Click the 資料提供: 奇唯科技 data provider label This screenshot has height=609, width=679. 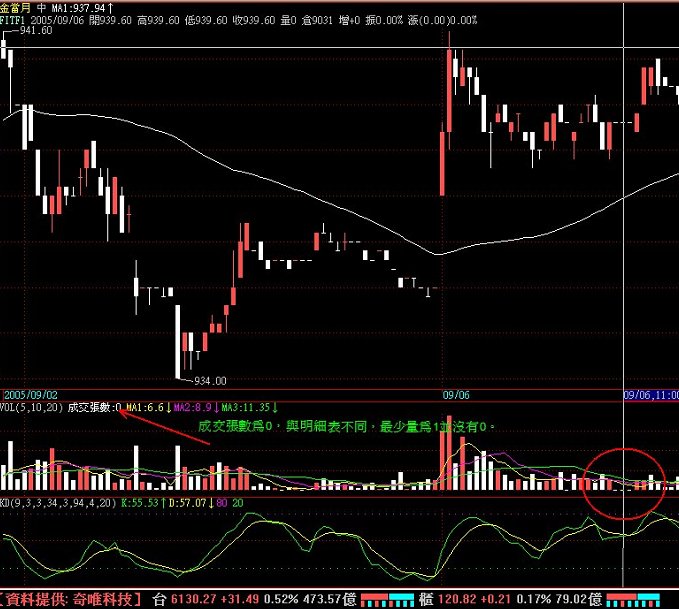[x=71, y=599]
